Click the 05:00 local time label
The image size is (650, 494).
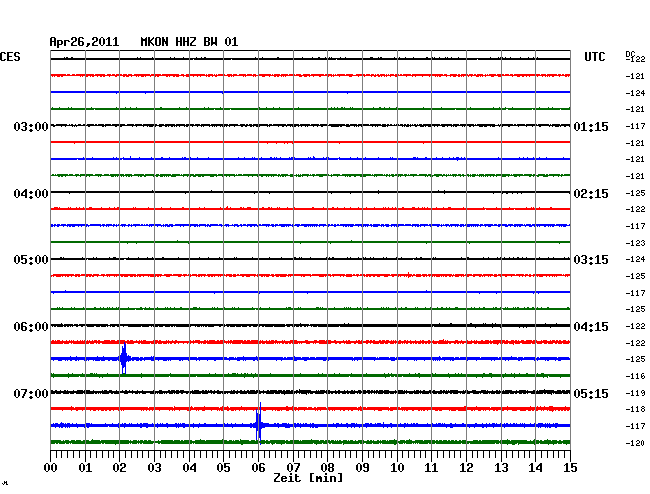click(x=31, y=260)
